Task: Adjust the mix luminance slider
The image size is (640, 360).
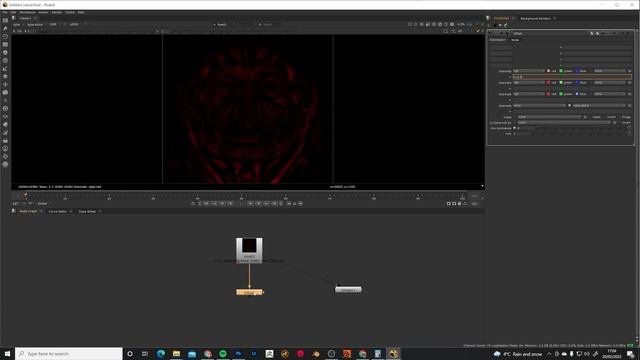Action: click(x=580, y=128)
